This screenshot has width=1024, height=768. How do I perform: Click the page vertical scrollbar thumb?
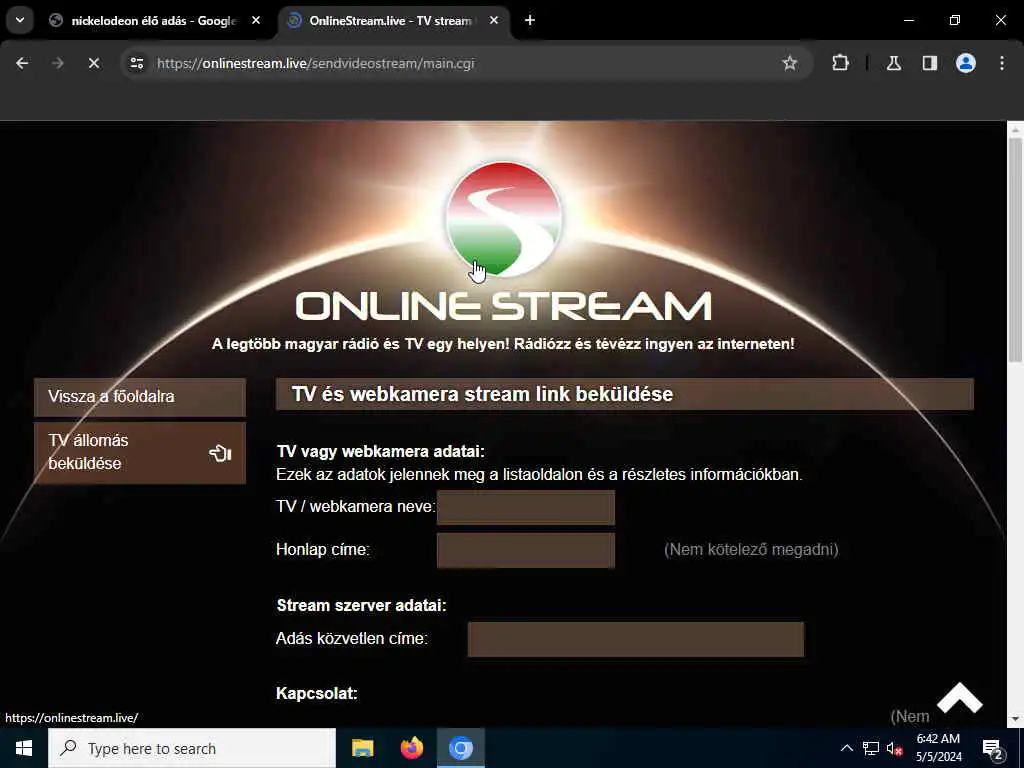(1015, 248)
